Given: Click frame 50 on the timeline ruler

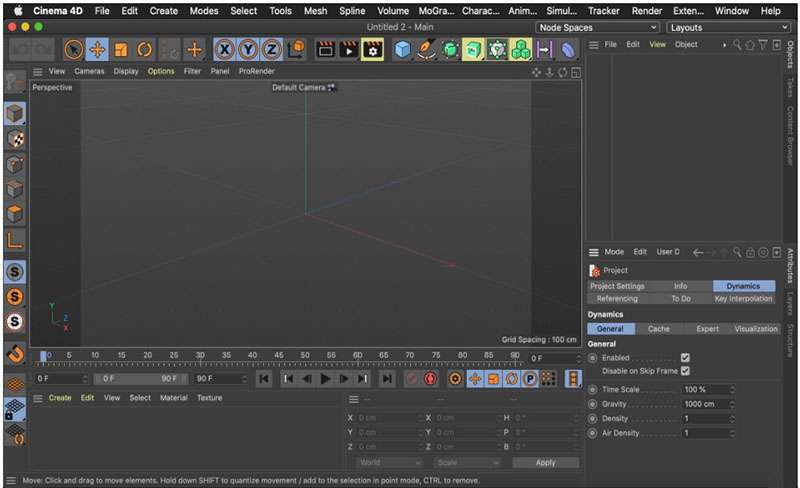Looking at the screenshot, I should tap(304, 355).
